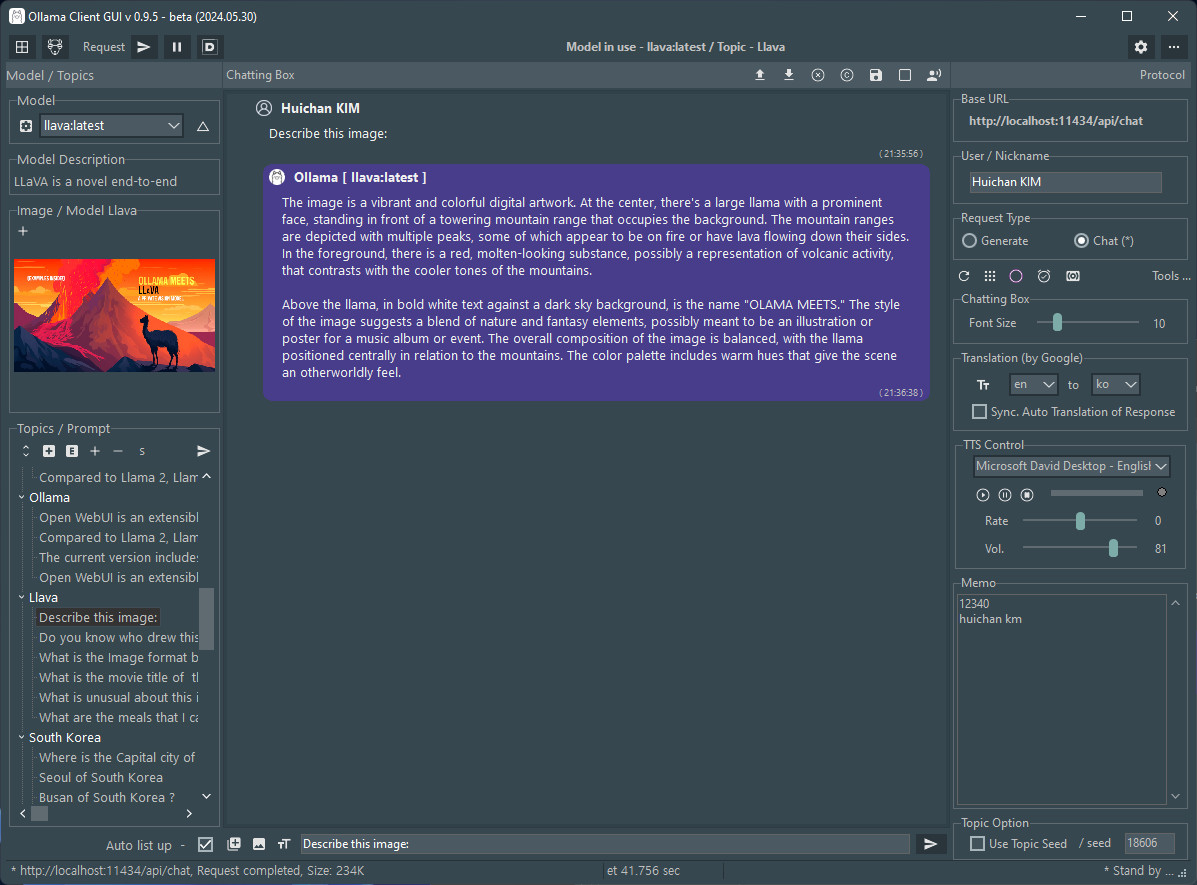This screenshot has width=1197, height=885.
Task: Click the triangle icon next to model dropdown
Action: click(202, 126)
